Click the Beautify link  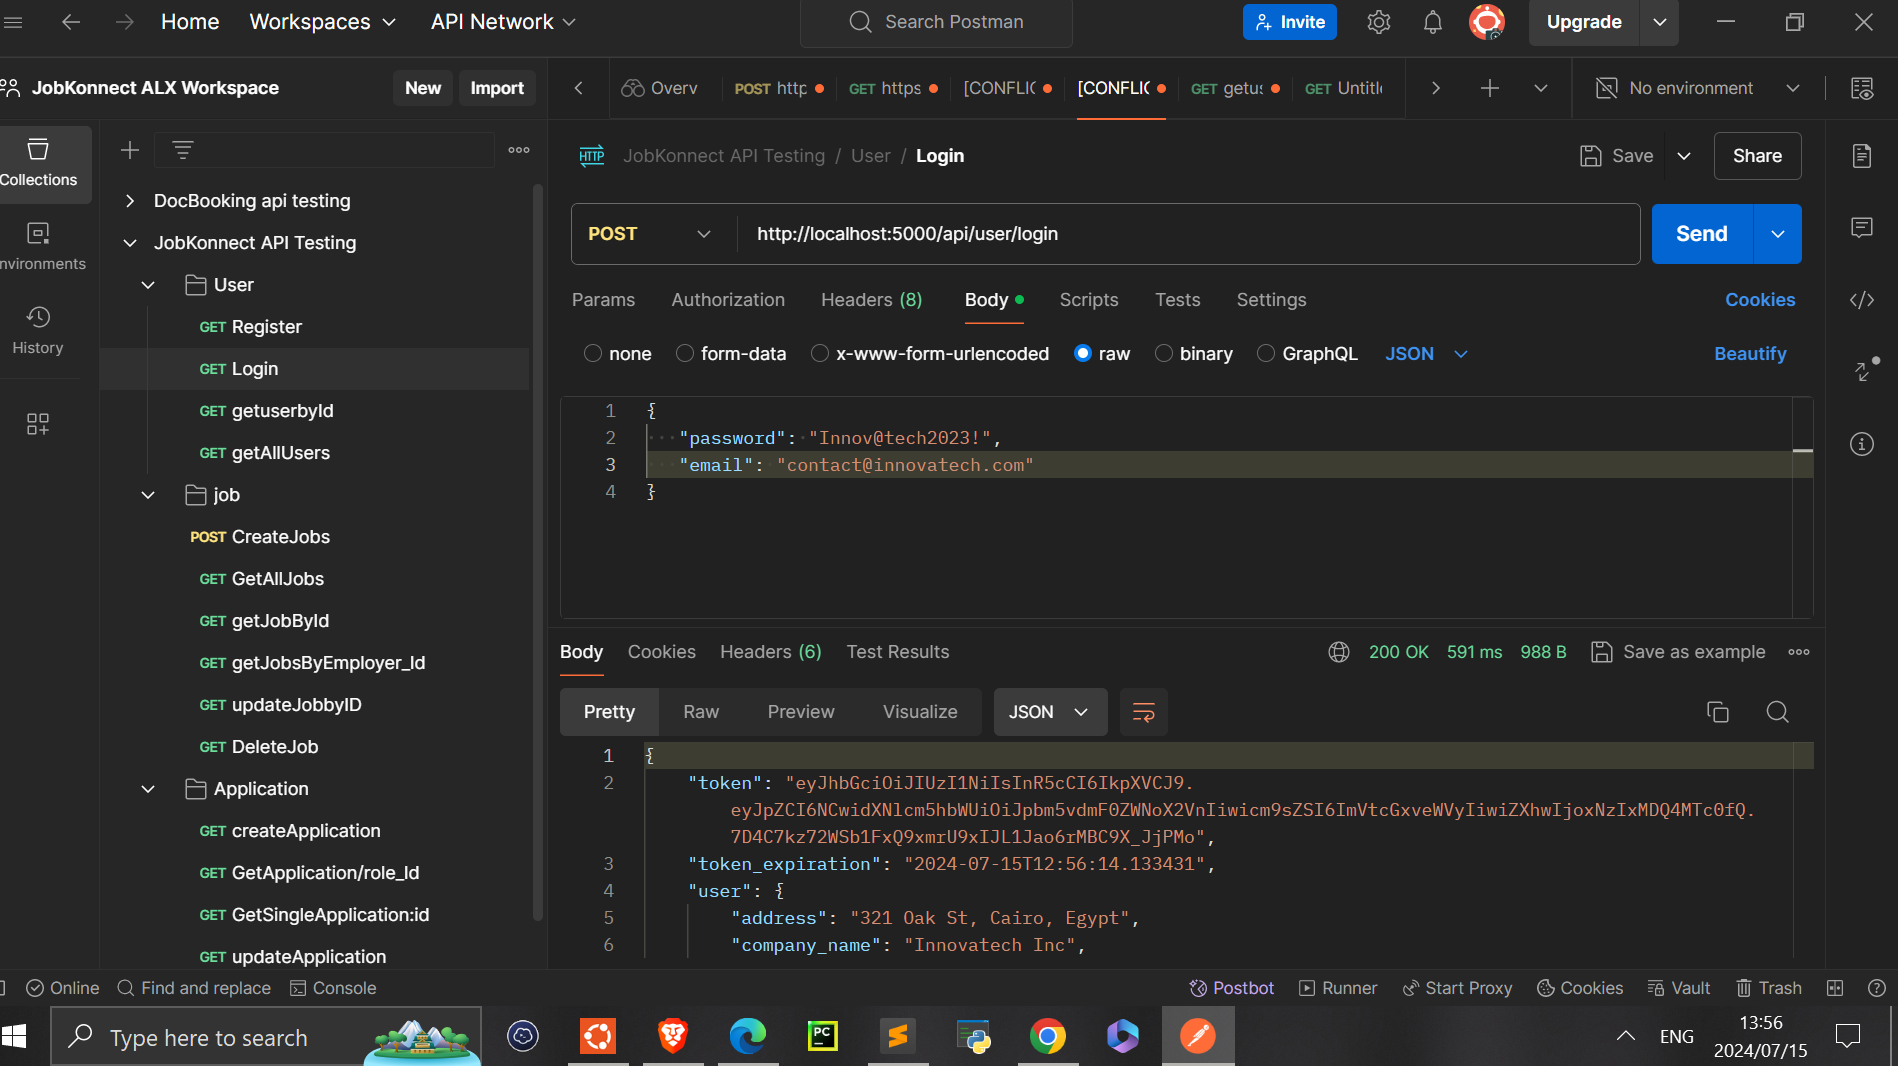[x=1750, y=354]
